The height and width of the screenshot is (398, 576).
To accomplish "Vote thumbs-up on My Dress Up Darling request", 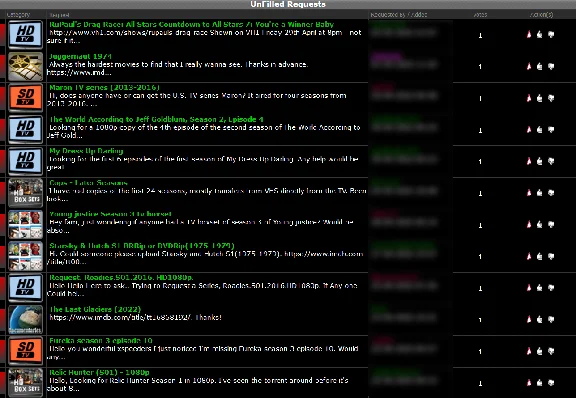I will 539,161.
